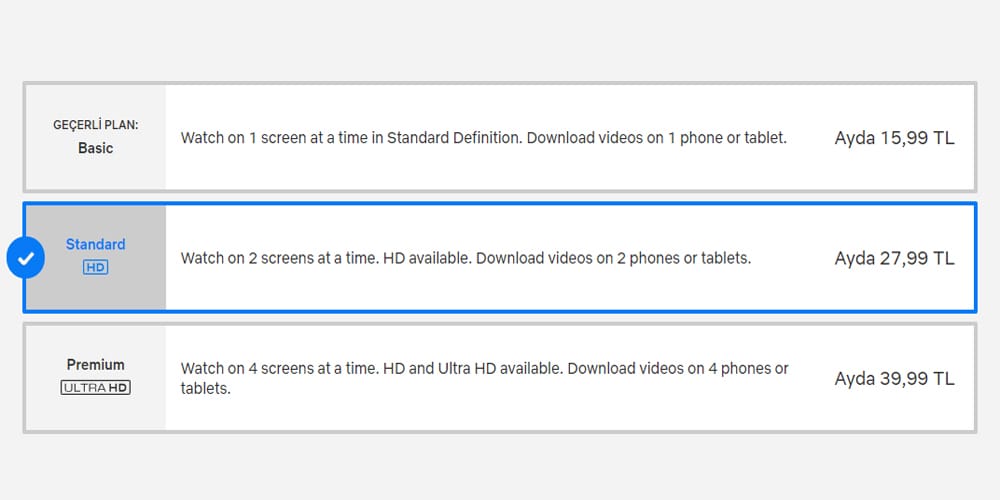Screen dimensions: 1000x500
Task: Click the blue checkmark icon beside Standard
Action: tap(26, 258)
